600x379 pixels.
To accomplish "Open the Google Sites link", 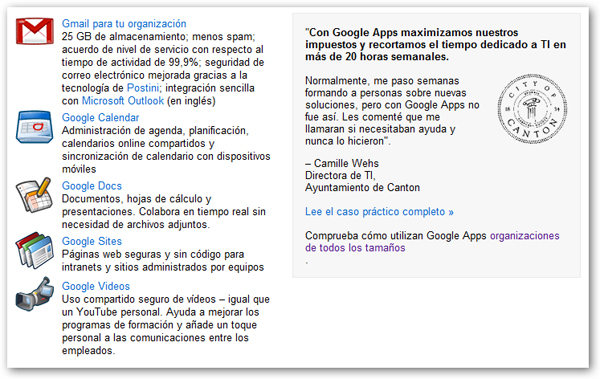I will (x=92, y=241).
